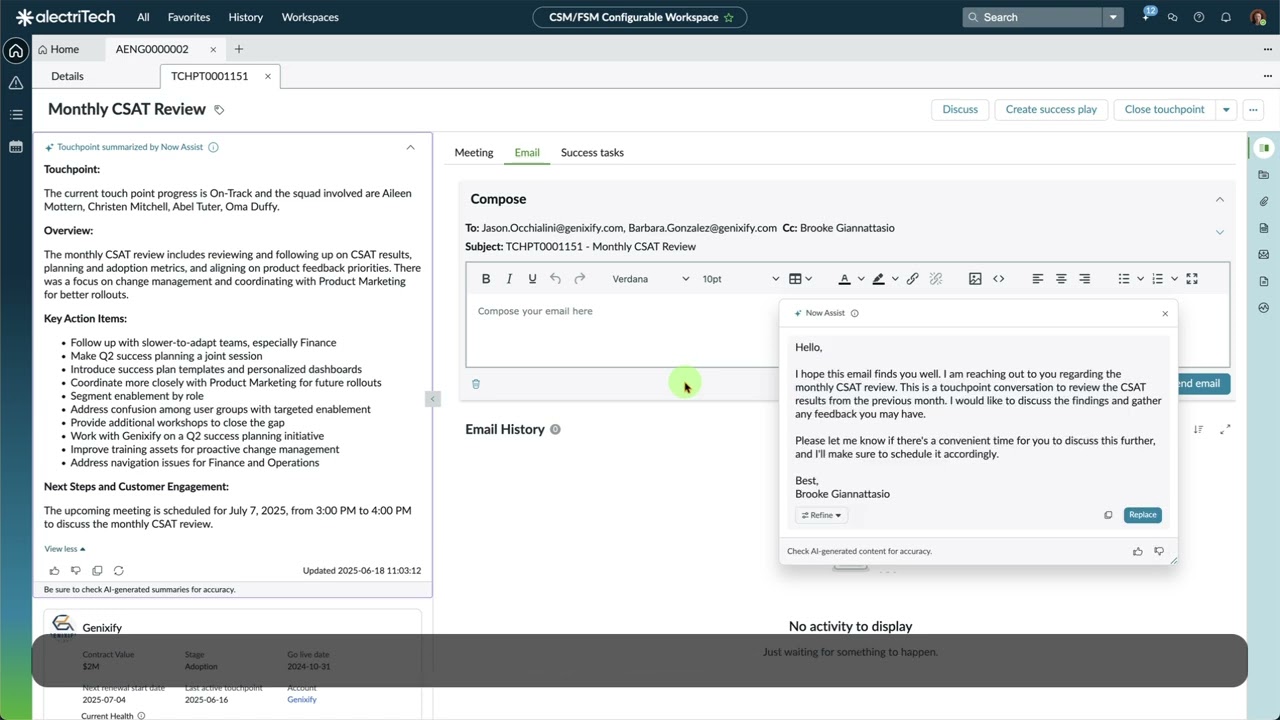Viewport: 1280px width, 720px height.
Task: Give a thumbs up on the AI email draft
Action: (x=1137, y=550)
